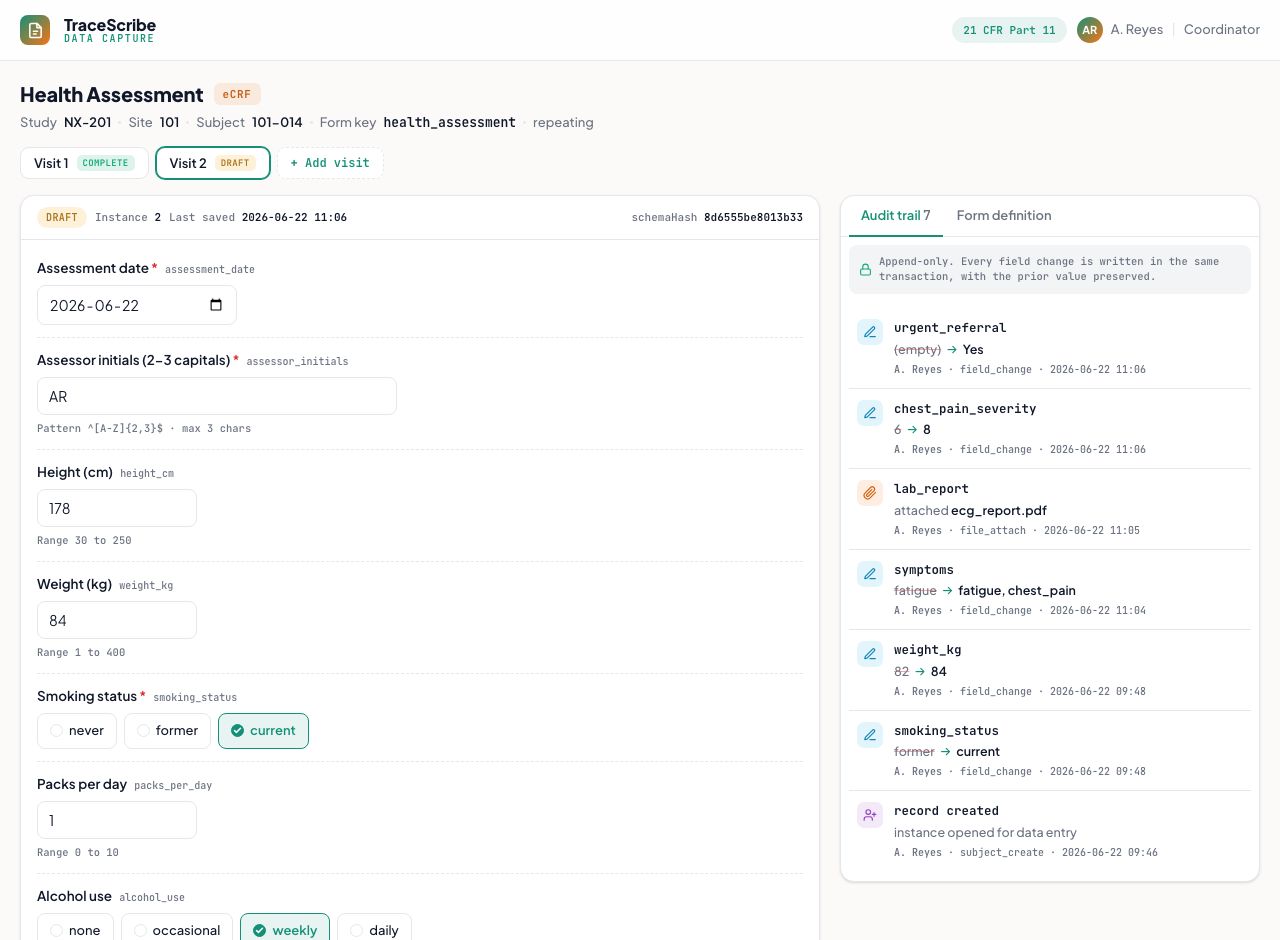Click 'fatigue, chest_pain' new value text
This screenshot has width=1280, height=940.
tap(1017, 590)
